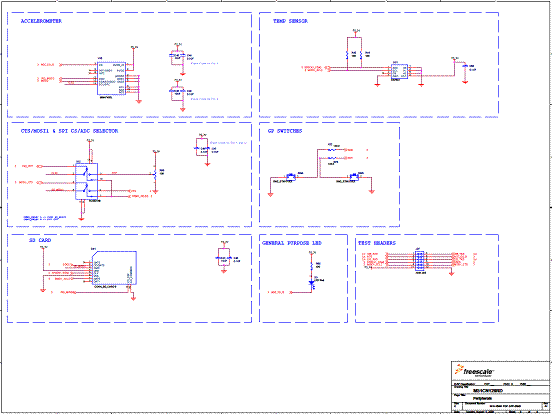
Task: Click the TEMP SENSOR section title
Action: [x=290, y=21]
